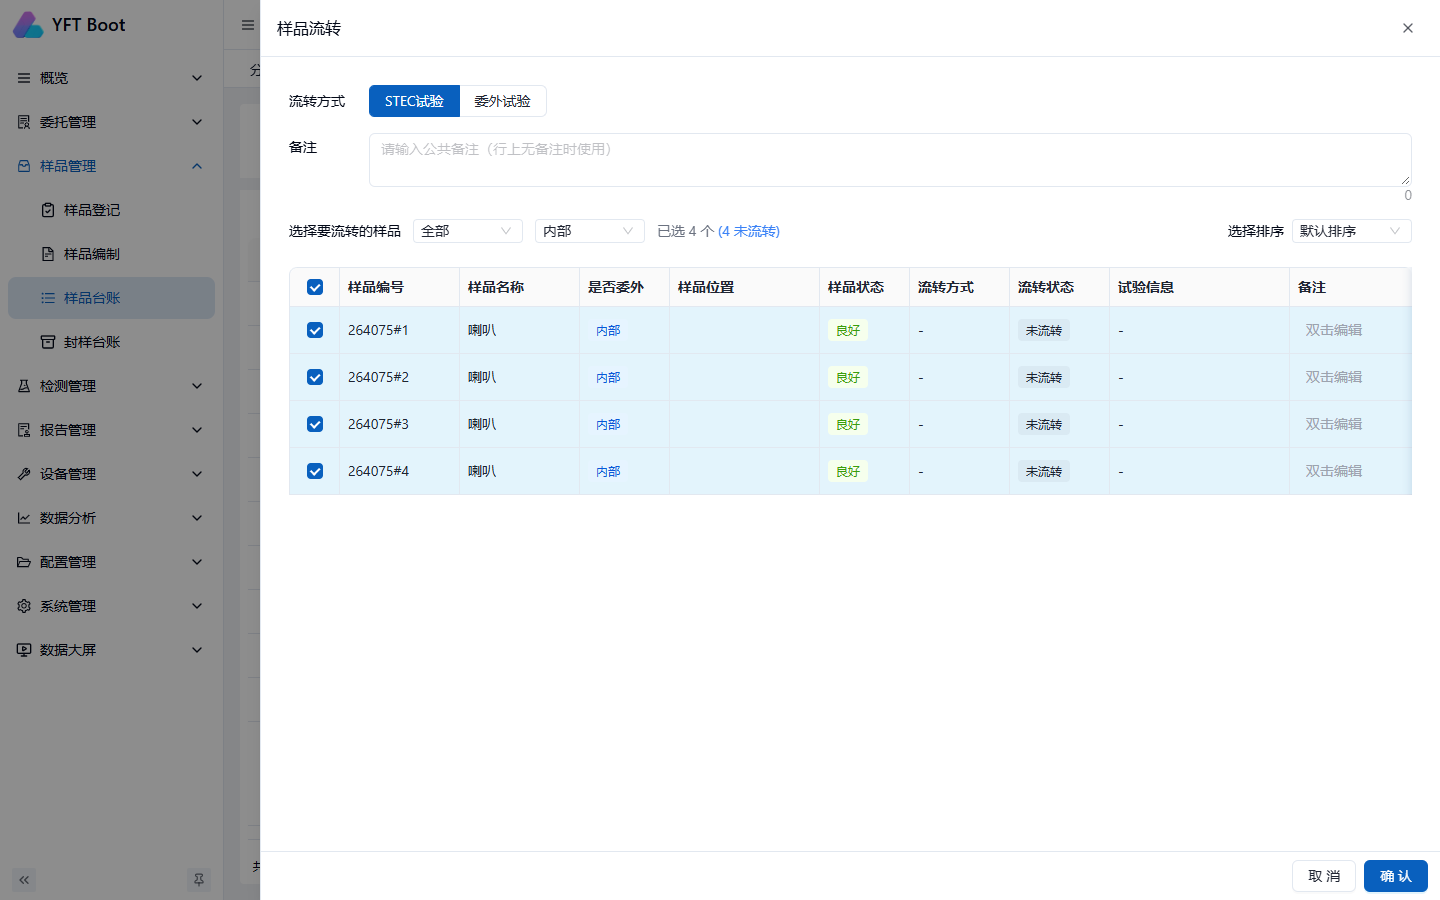
Task: Open the 样品台账 menu item
Action: (111, 298)
